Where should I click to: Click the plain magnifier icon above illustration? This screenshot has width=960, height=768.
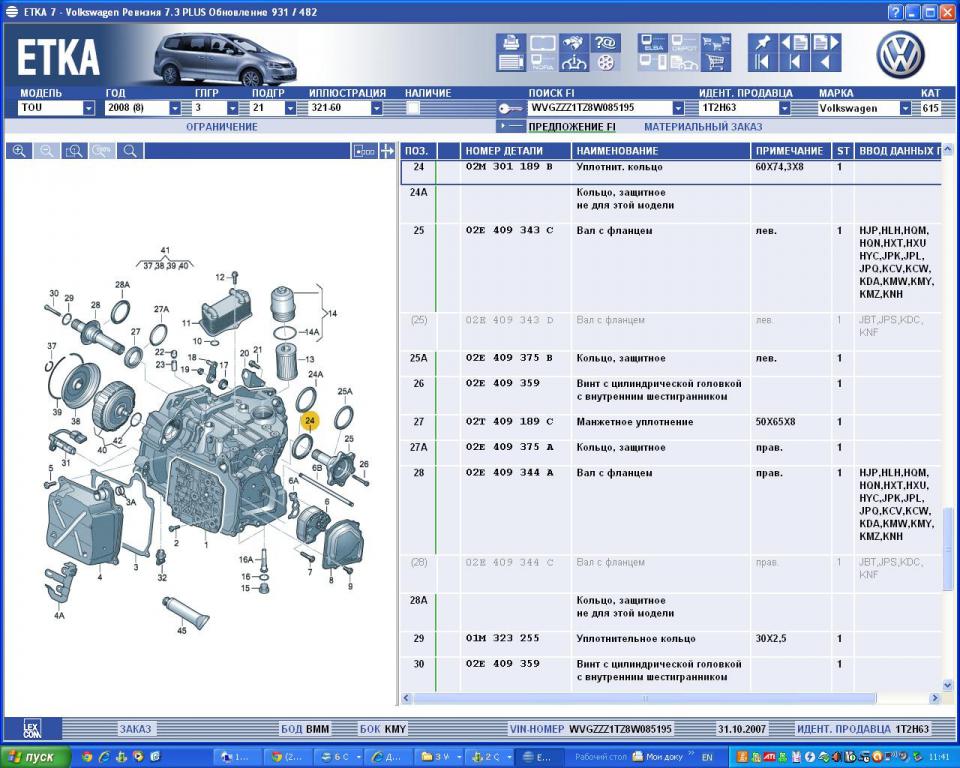coord(130,151)
